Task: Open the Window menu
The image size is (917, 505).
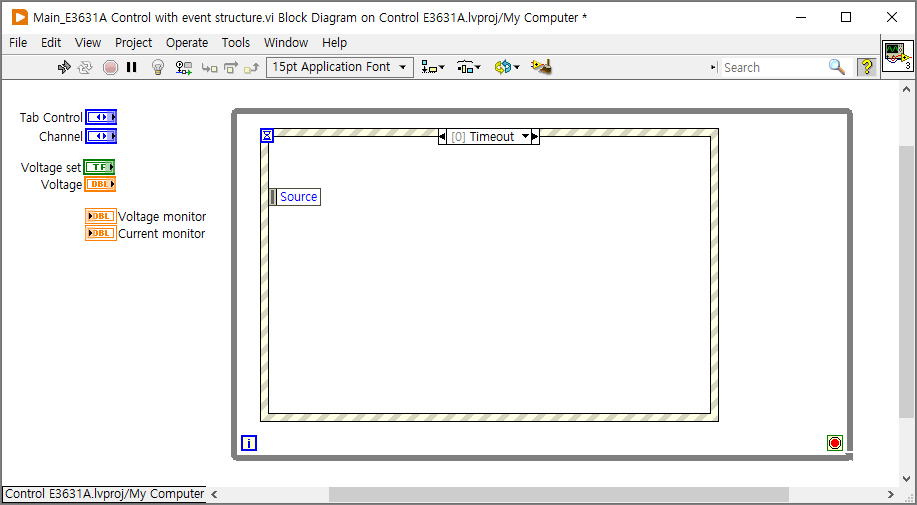Action: (286, 43)
